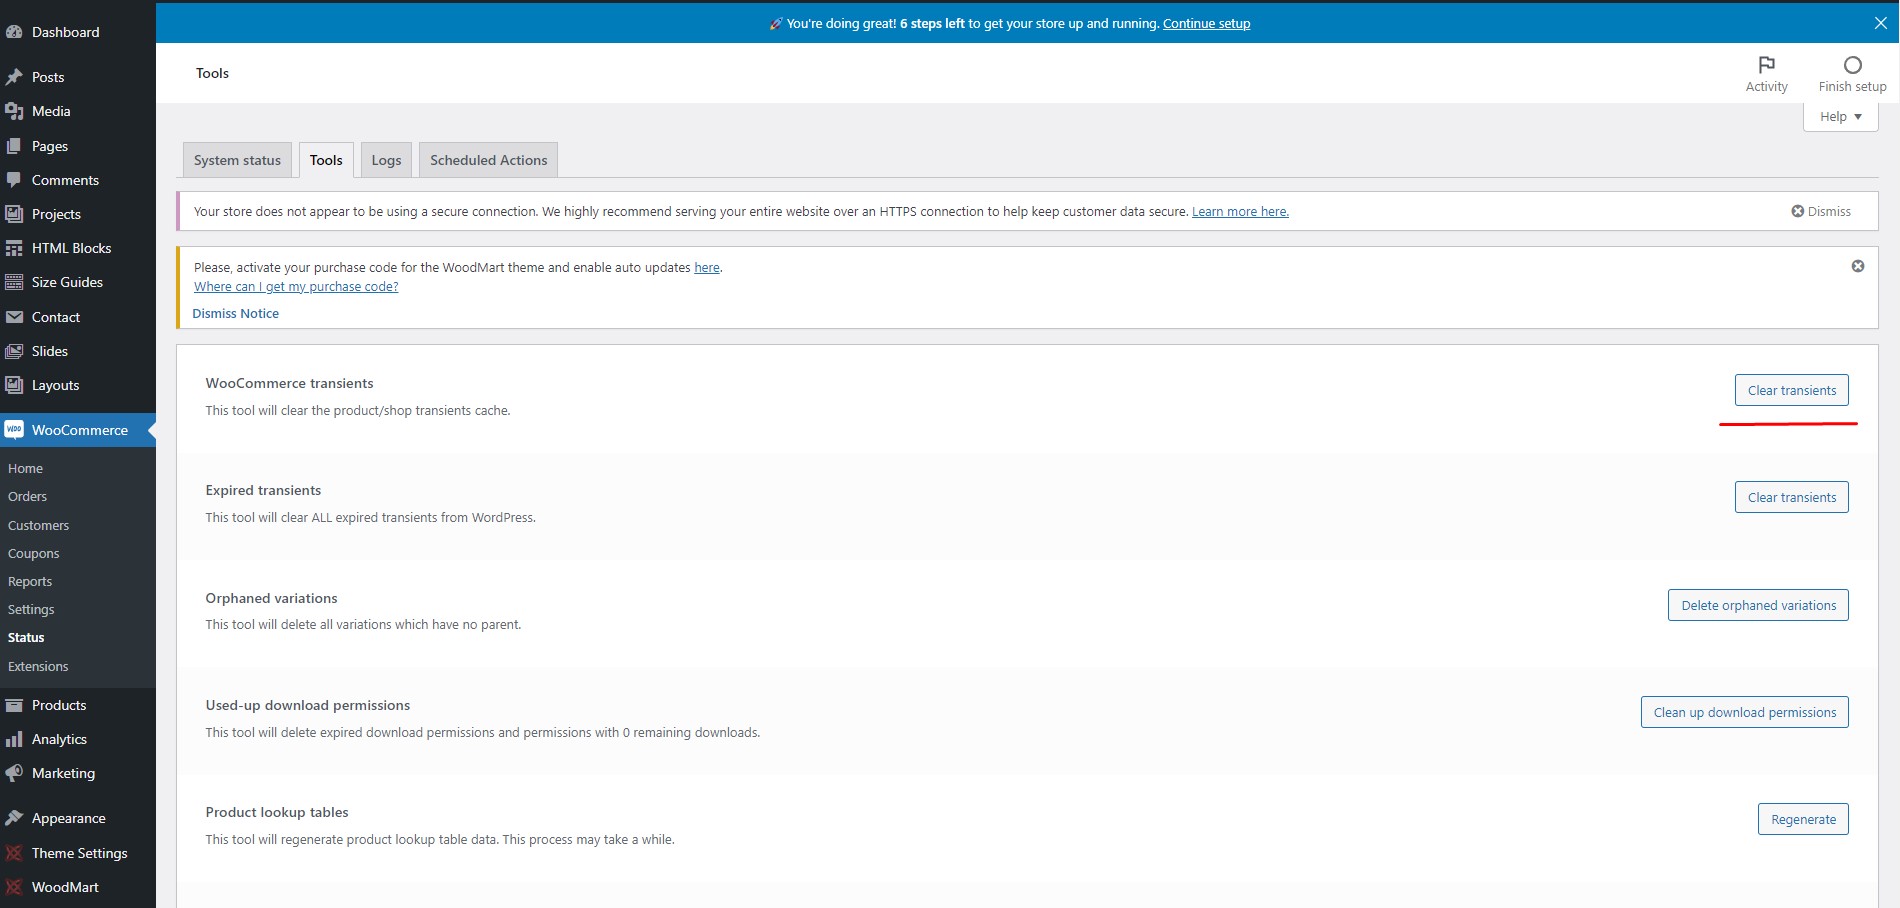1900x908 pixels.
Task: Open the Learn more here link
Action: pos(1240,211)
